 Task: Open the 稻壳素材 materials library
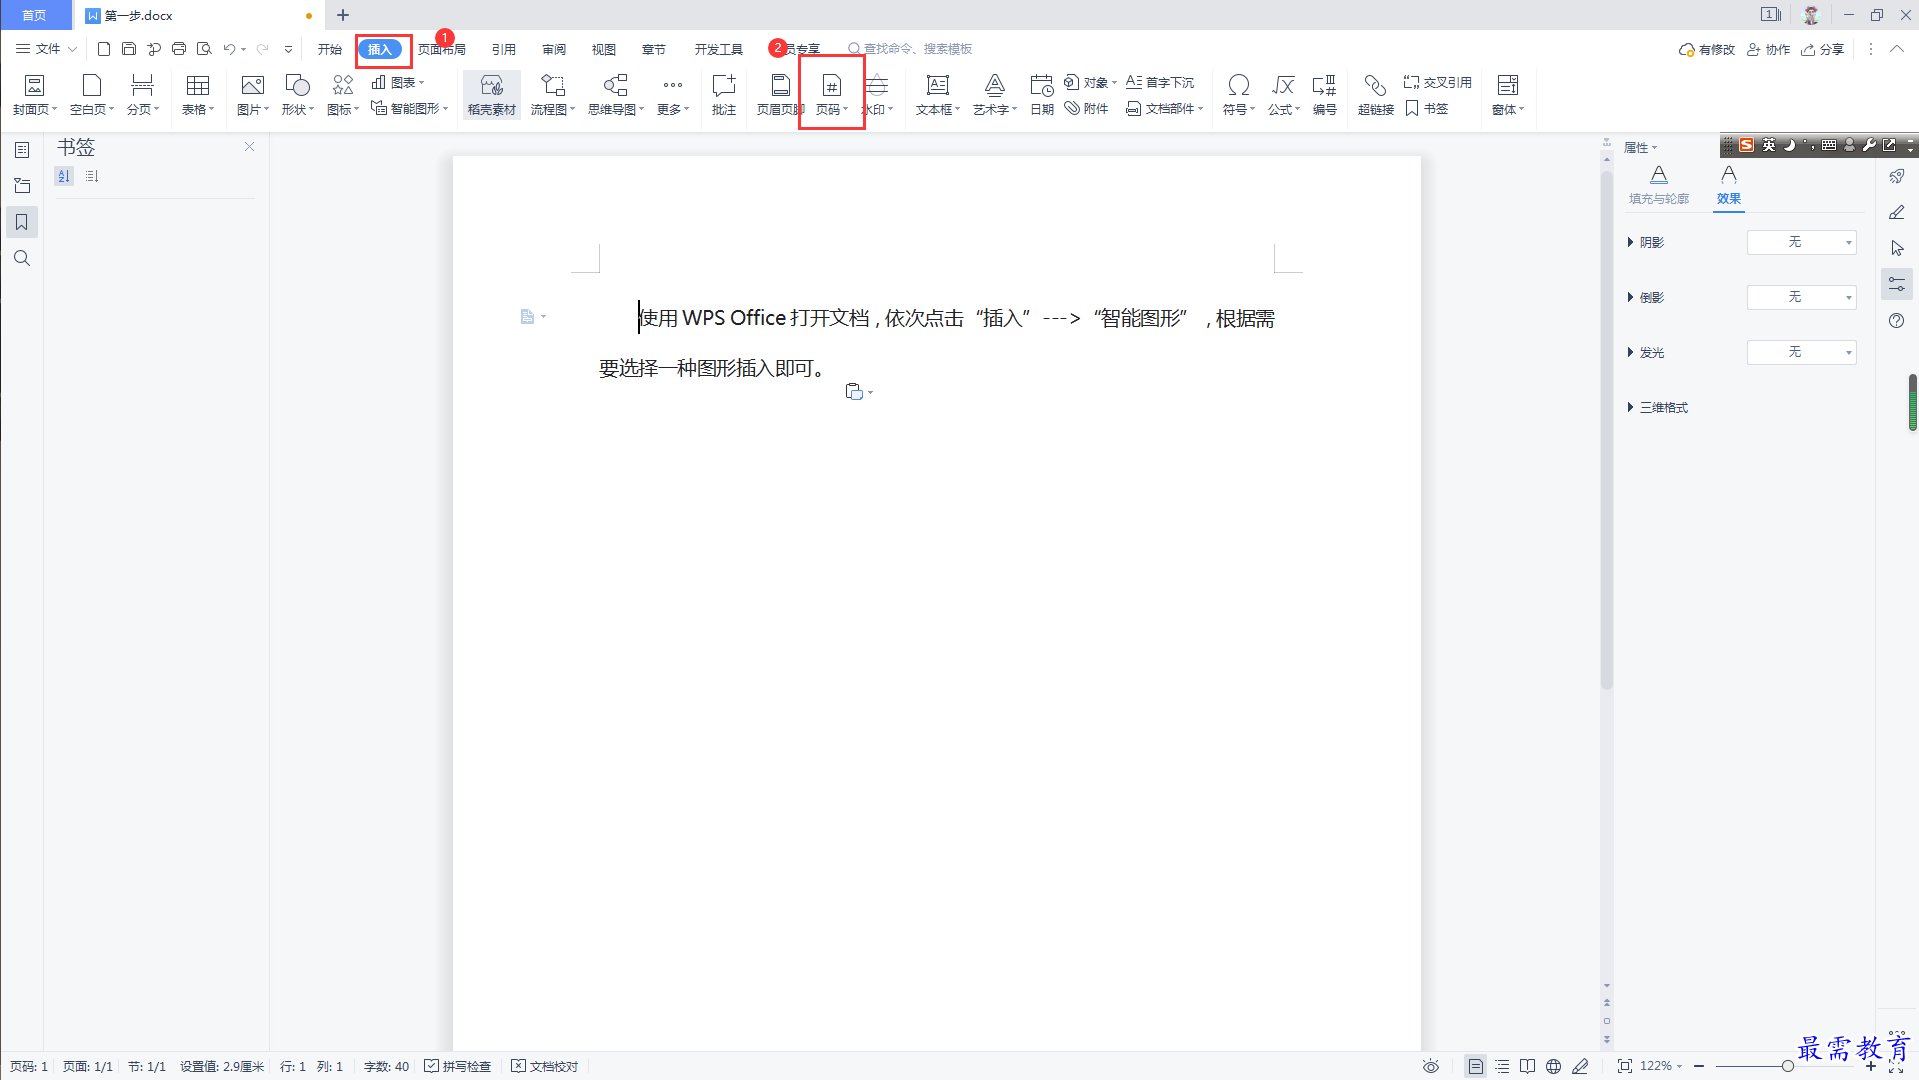click(x=492, y=95)
